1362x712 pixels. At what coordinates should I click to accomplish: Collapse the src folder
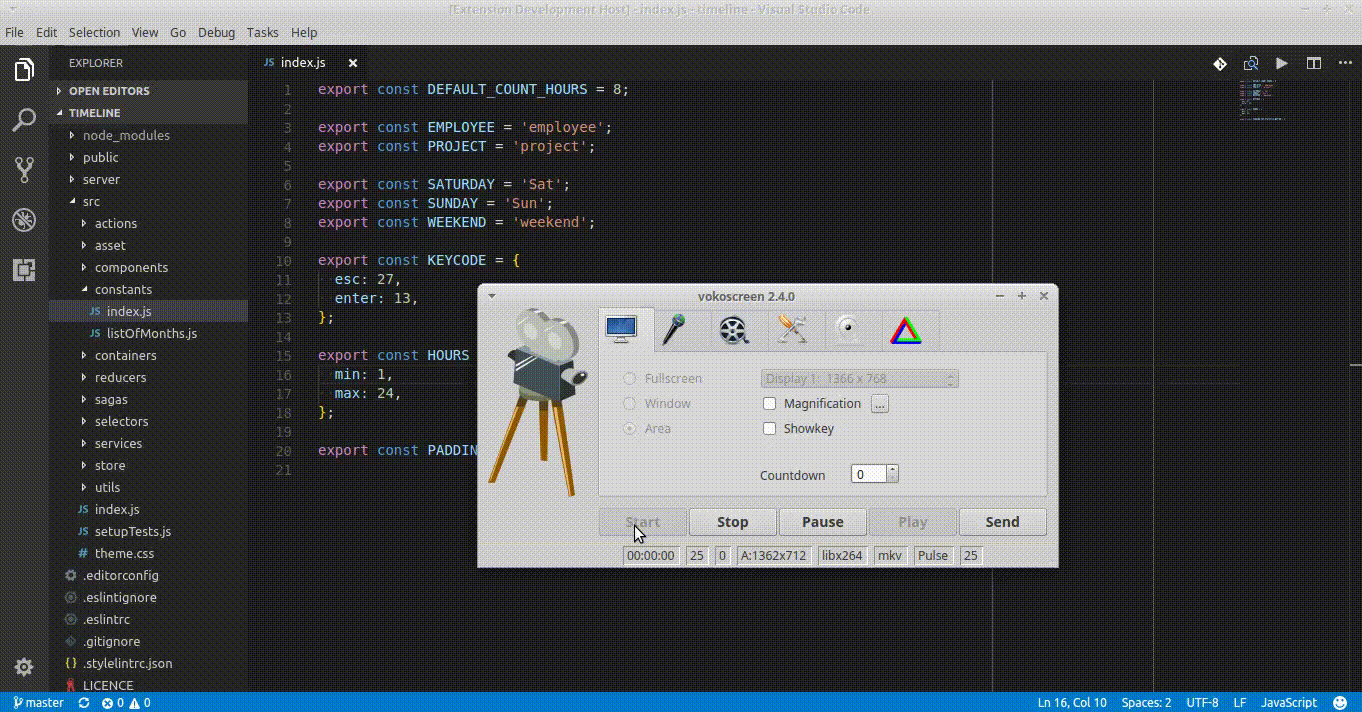click(x=91, y=201)
